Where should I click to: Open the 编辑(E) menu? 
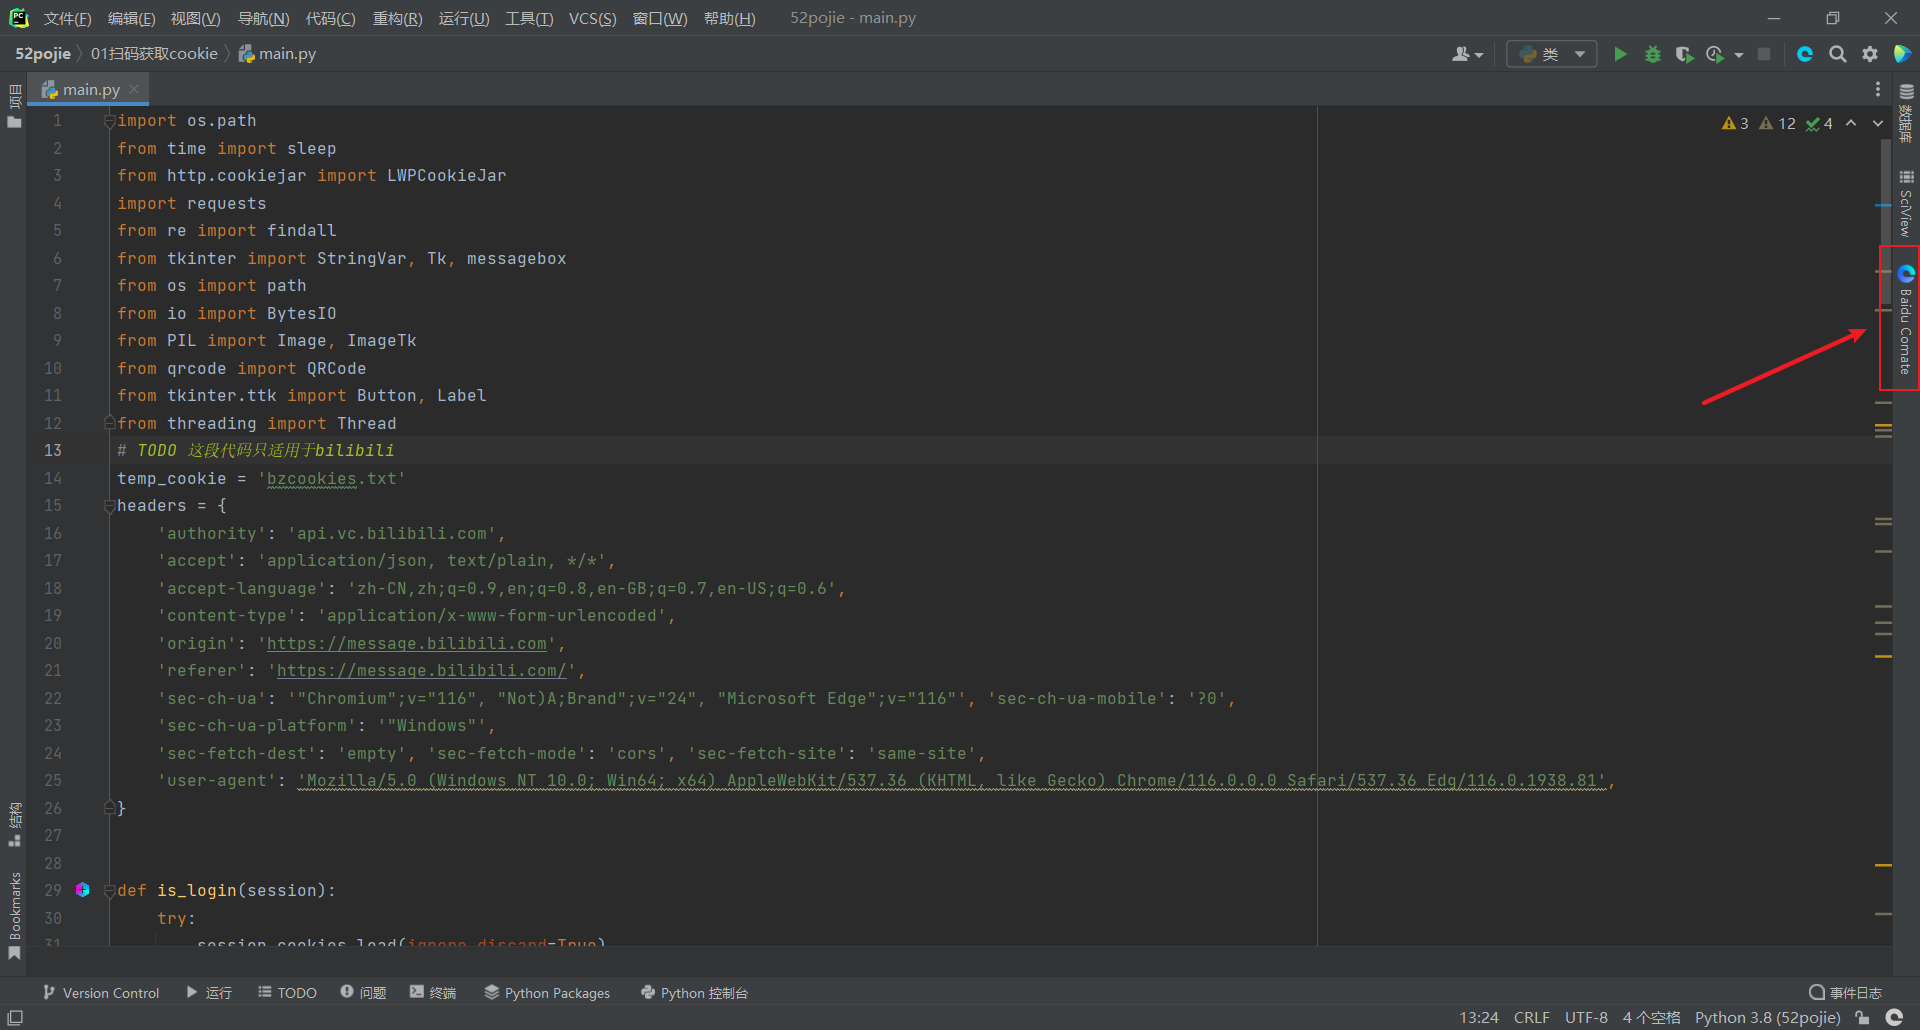(131, 18)
